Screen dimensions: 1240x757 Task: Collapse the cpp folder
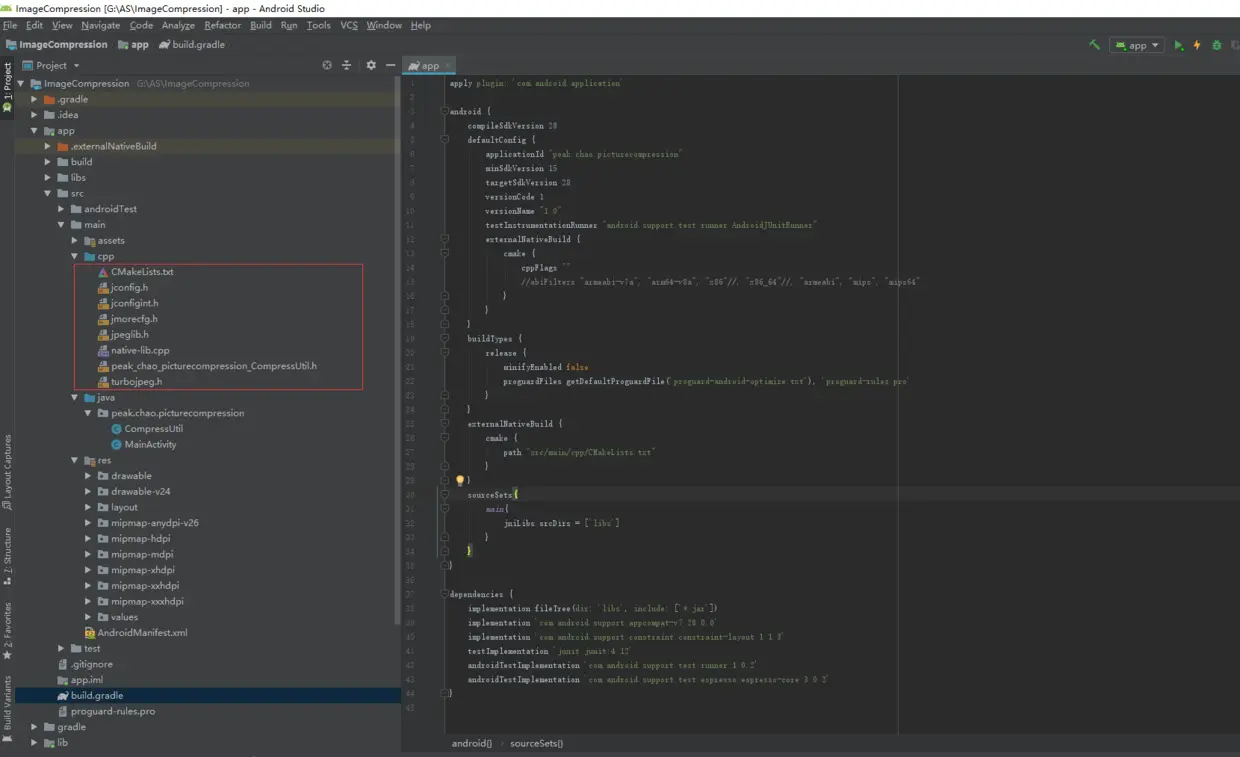point(75,256)
